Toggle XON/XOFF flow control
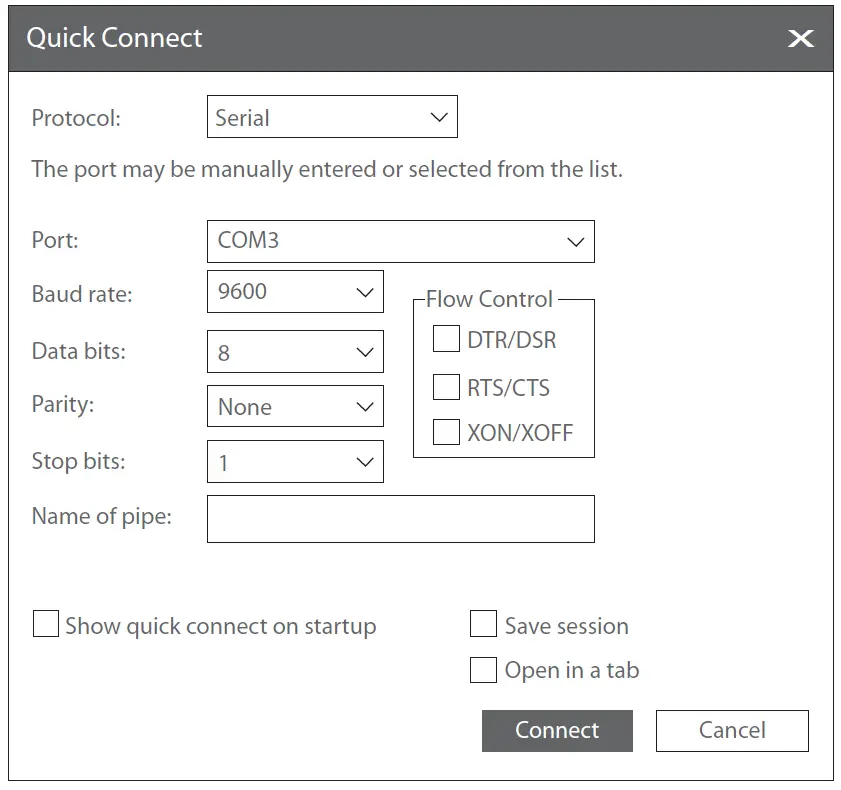This screenshot has height=790, width=841. (x=445, y=433)
